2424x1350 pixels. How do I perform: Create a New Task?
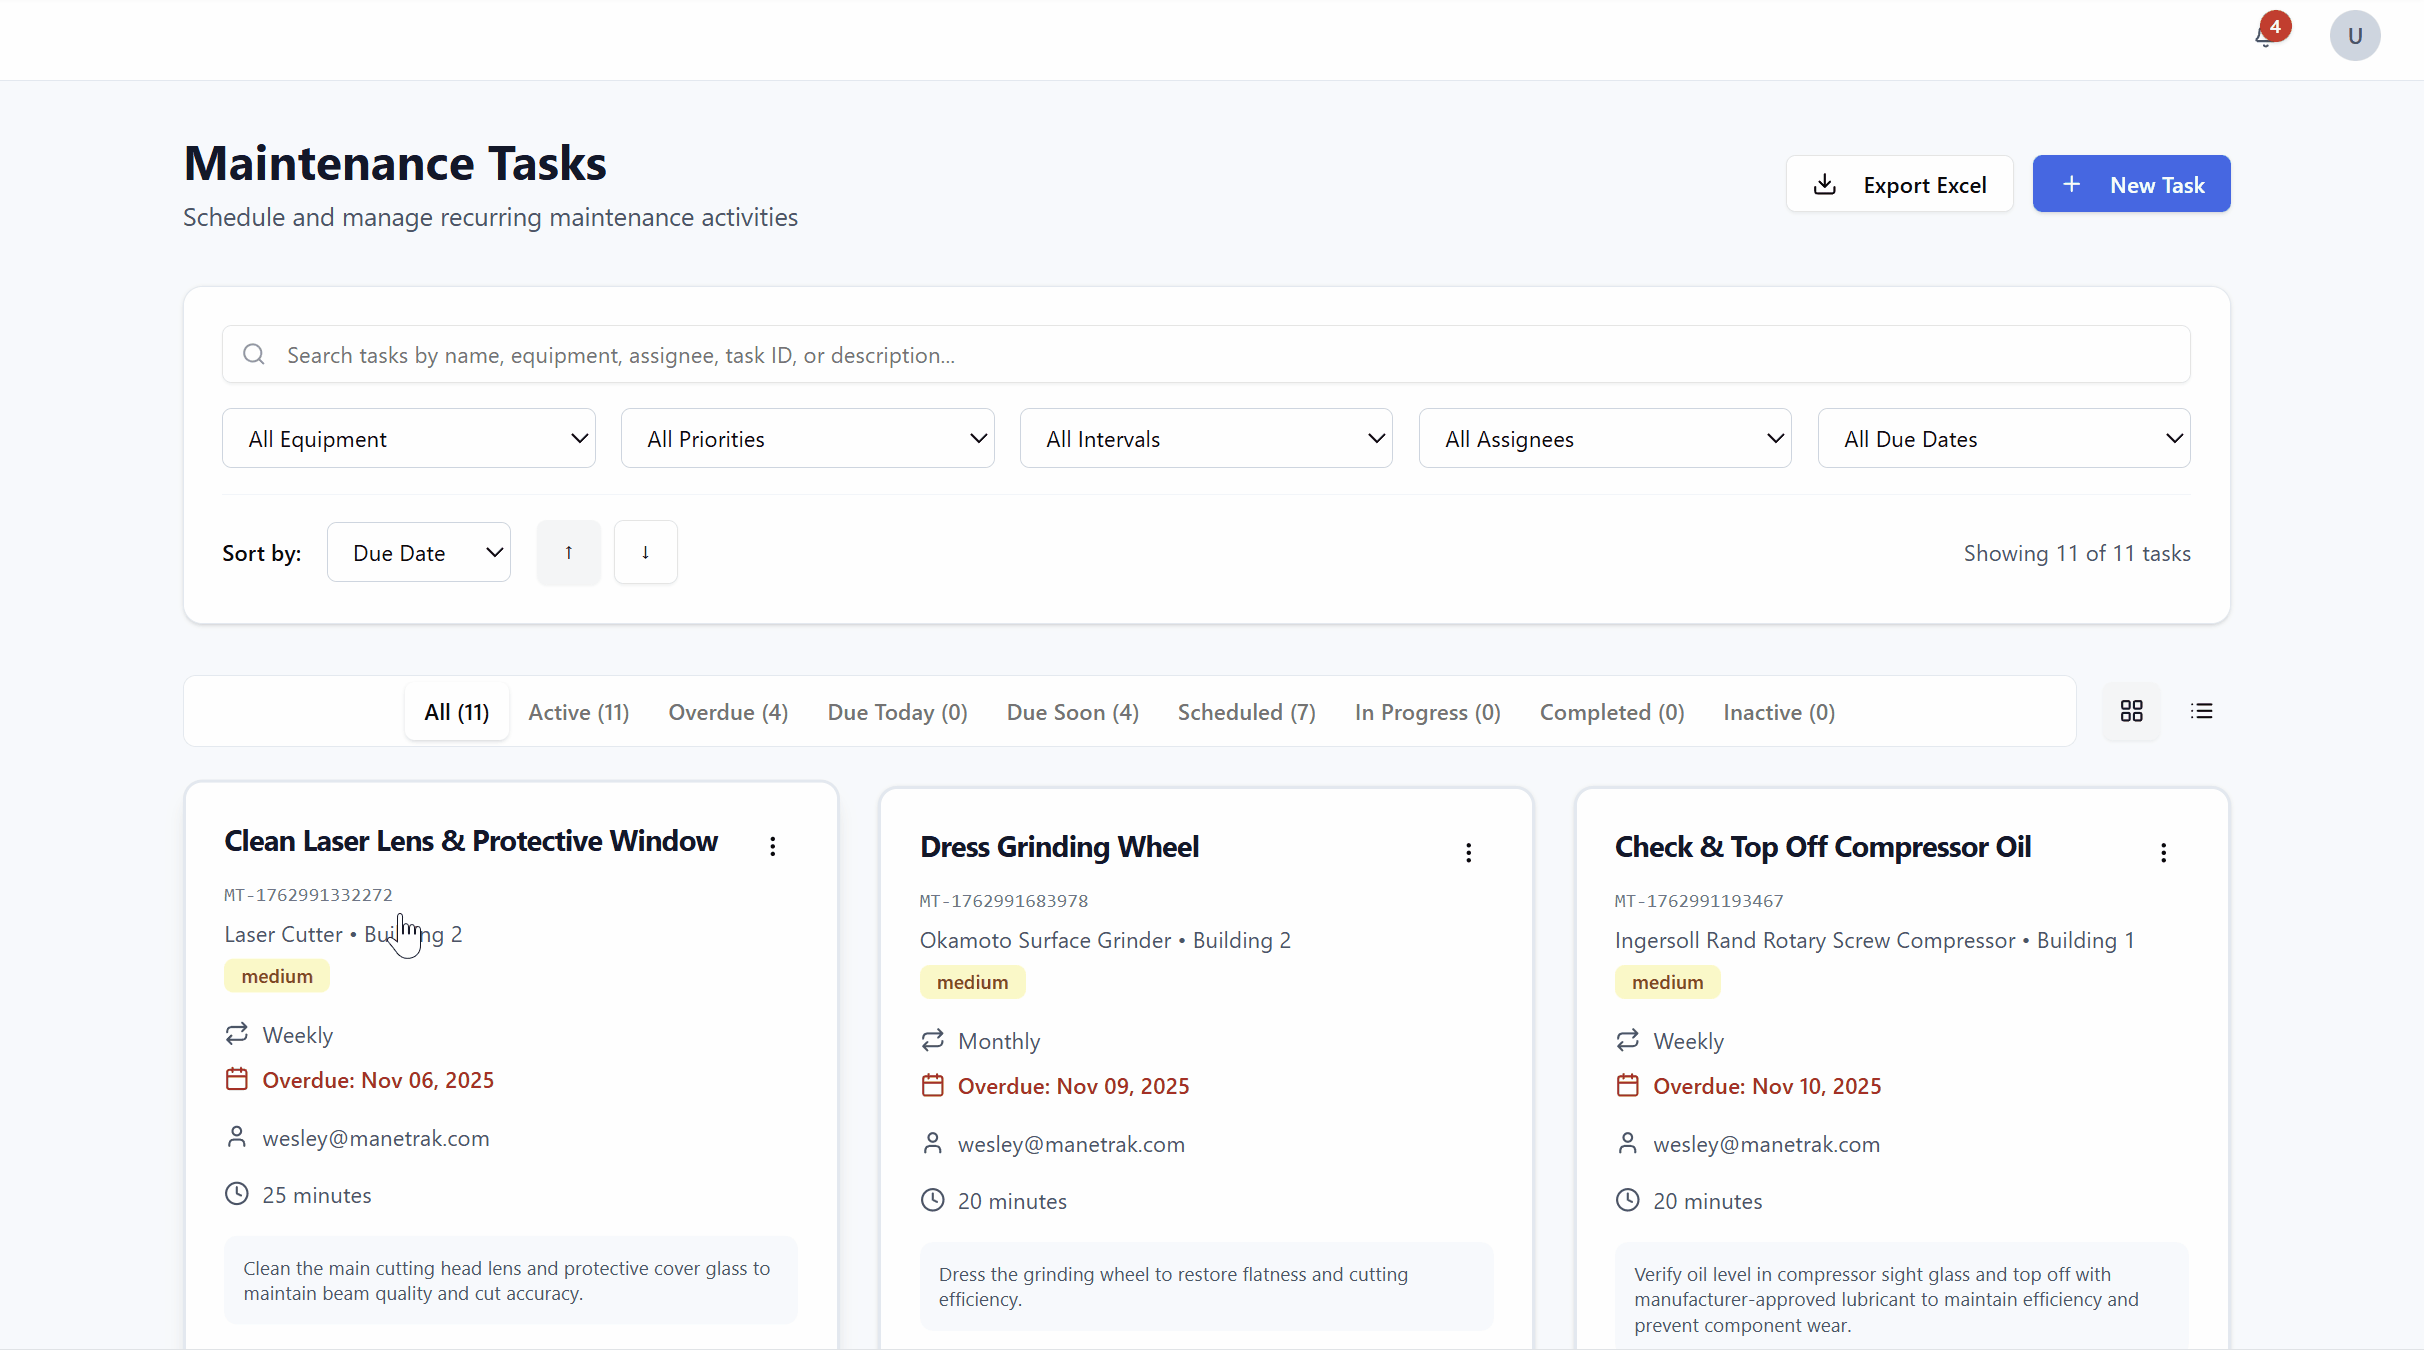[x=2131, y=184]
